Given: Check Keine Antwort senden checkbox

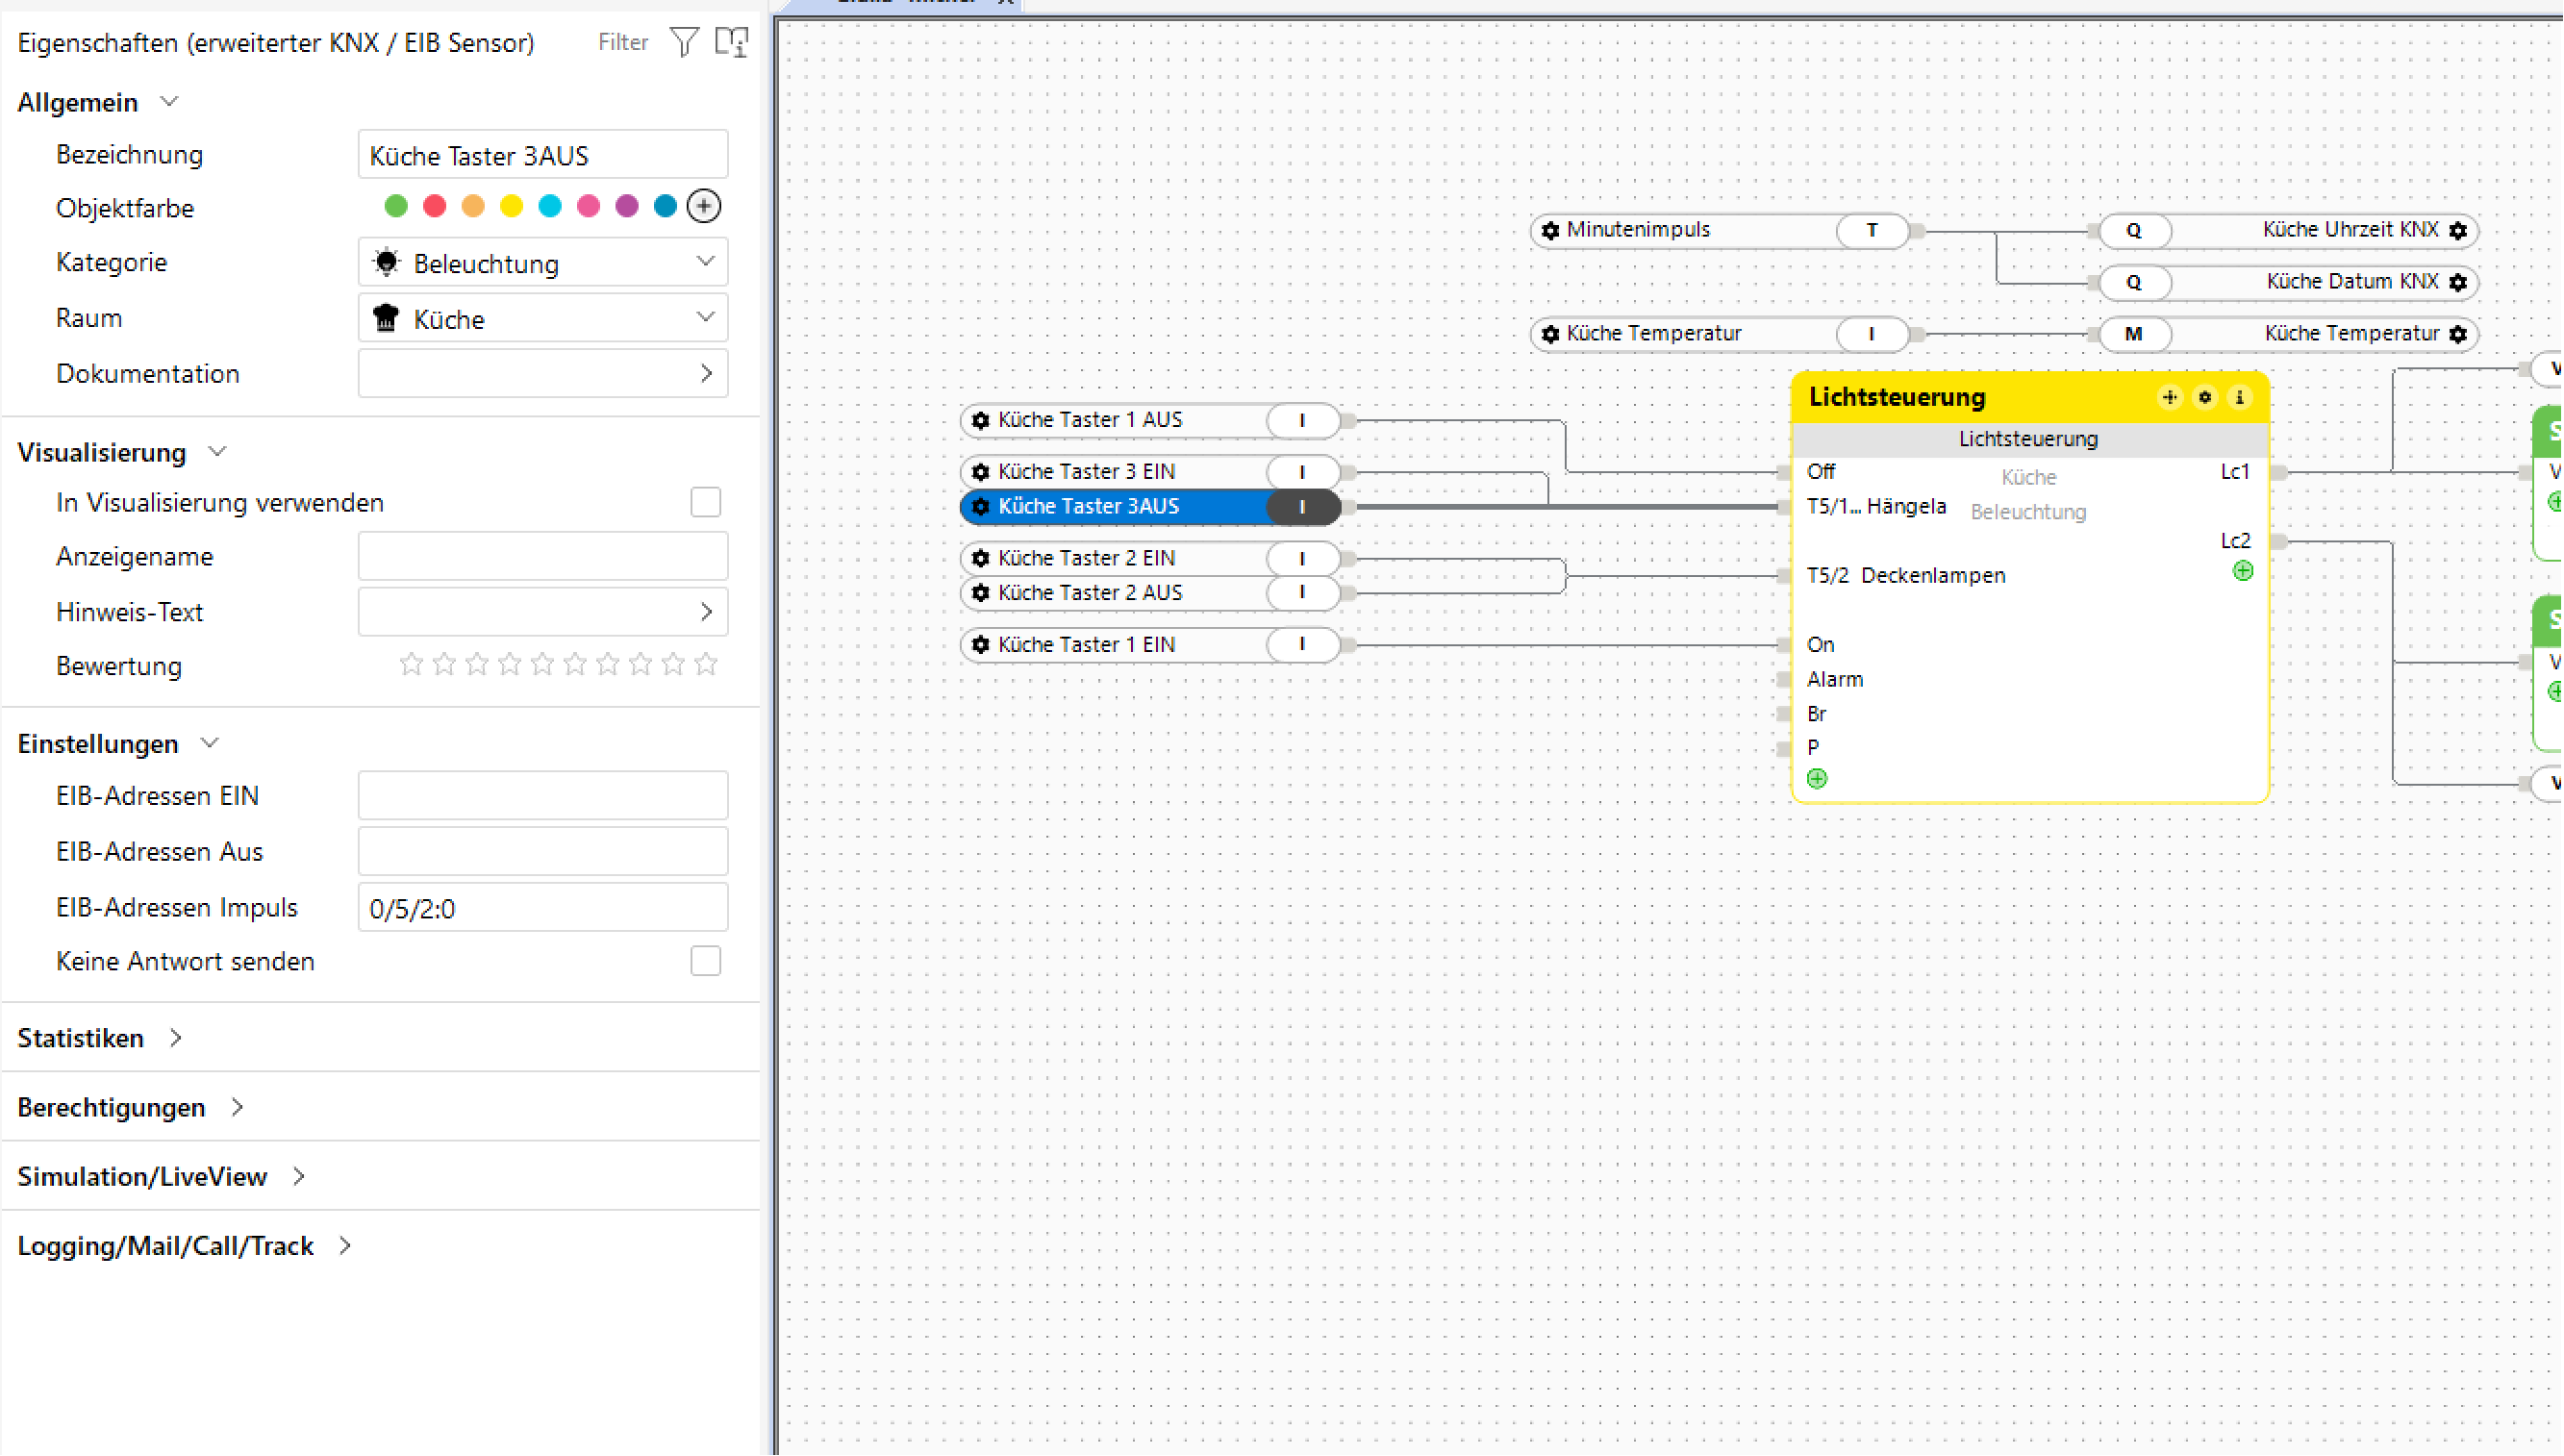Looking at the screenshot, I should tap(705, 961).
